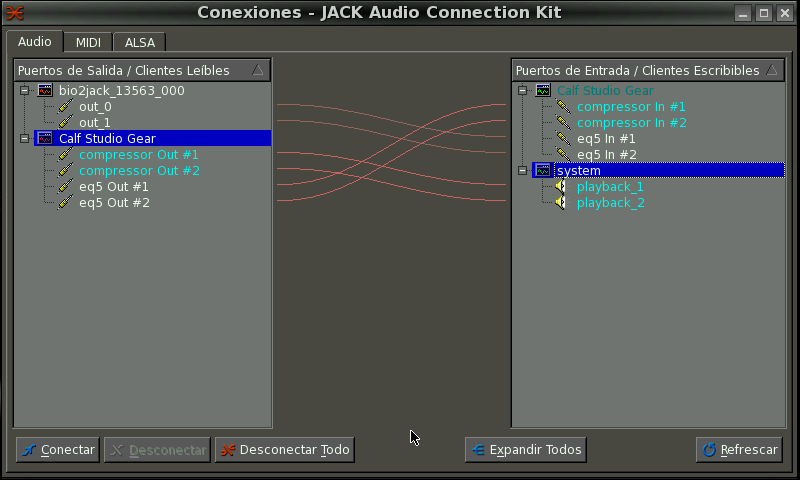
Task: Select the compressor Out #2 port
Action: point(139,170)
